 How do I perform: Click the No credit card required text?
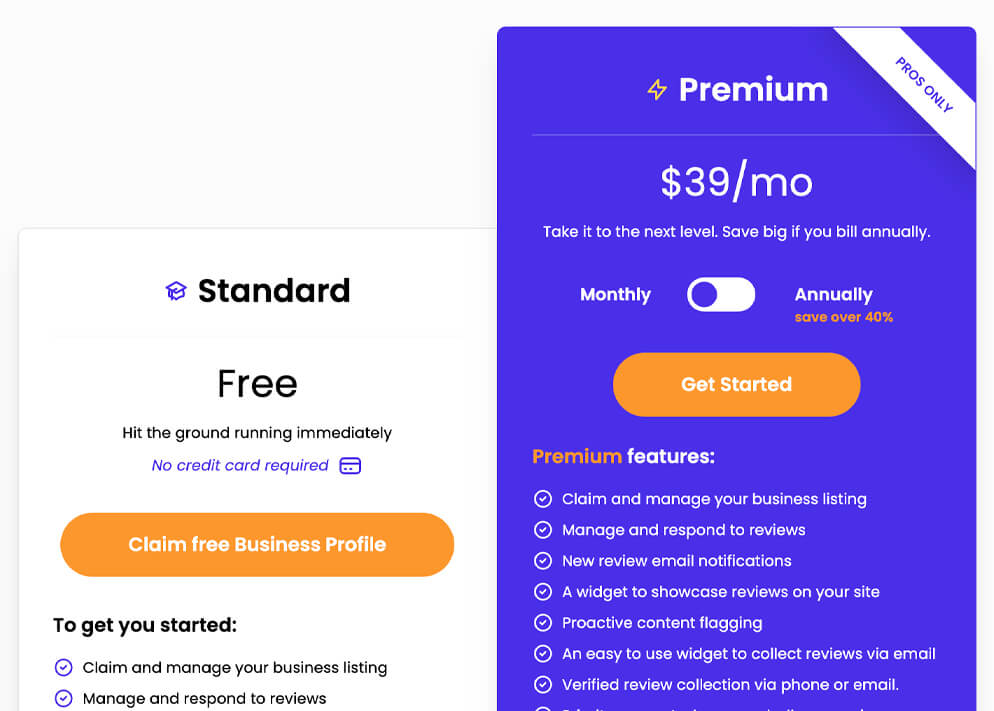(x=240, y=466)
